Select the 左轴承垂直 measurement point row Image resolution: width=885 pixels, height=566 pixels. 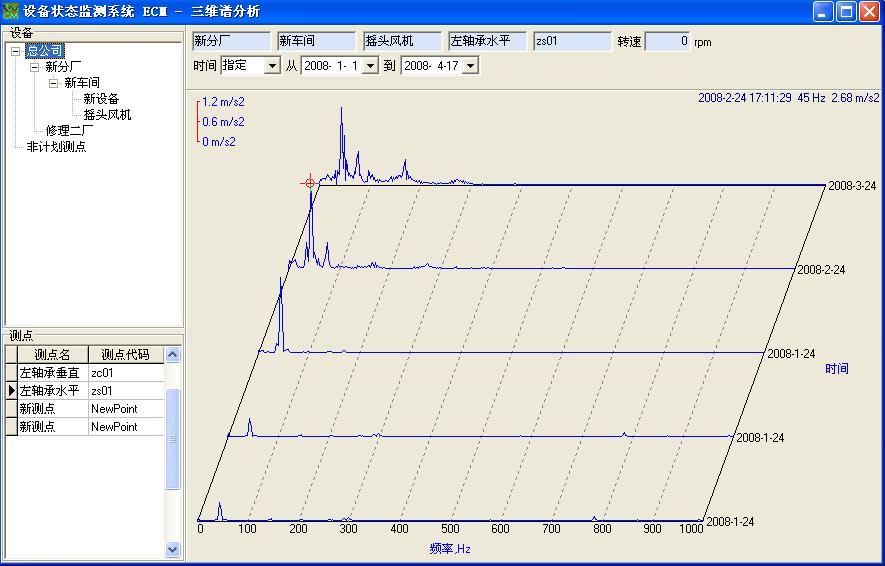click(x=52, y=373)
